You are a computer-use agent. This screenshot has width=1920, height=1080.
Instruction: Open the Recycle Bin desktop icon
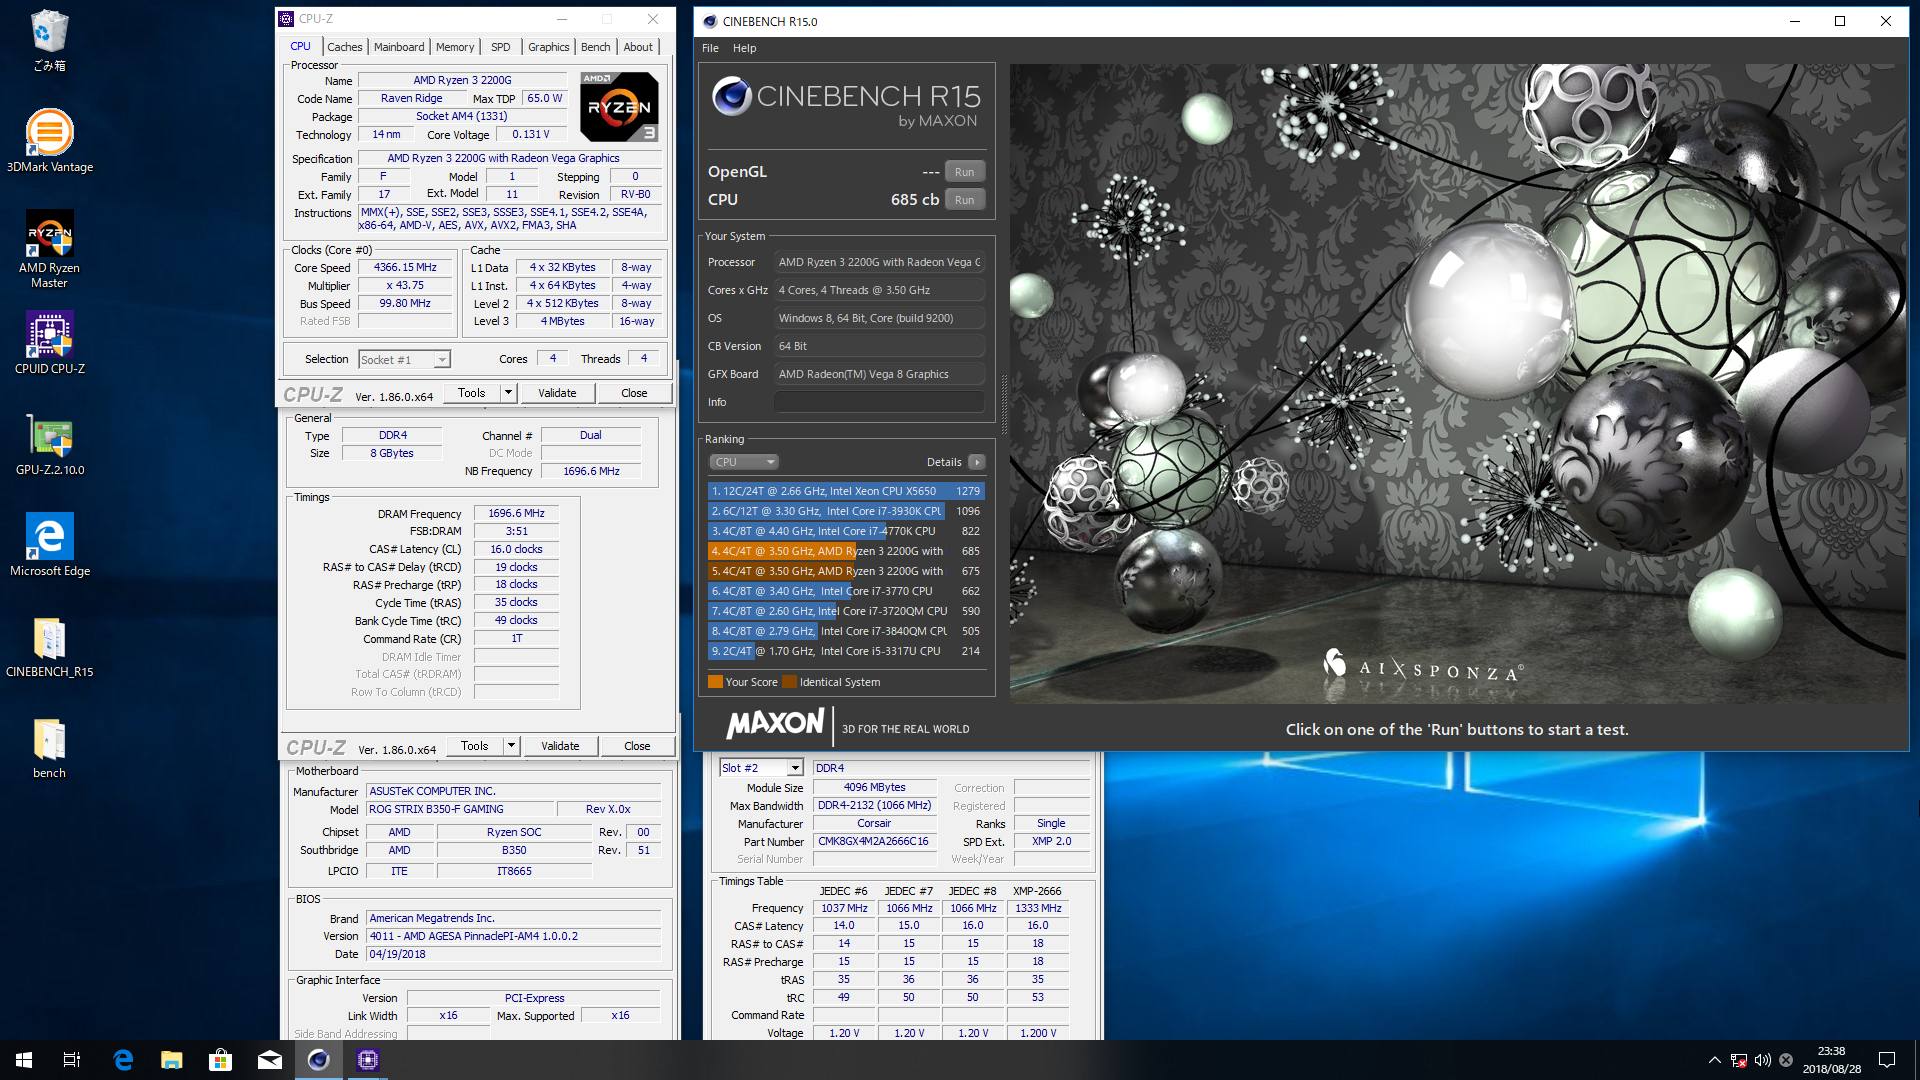49,40
